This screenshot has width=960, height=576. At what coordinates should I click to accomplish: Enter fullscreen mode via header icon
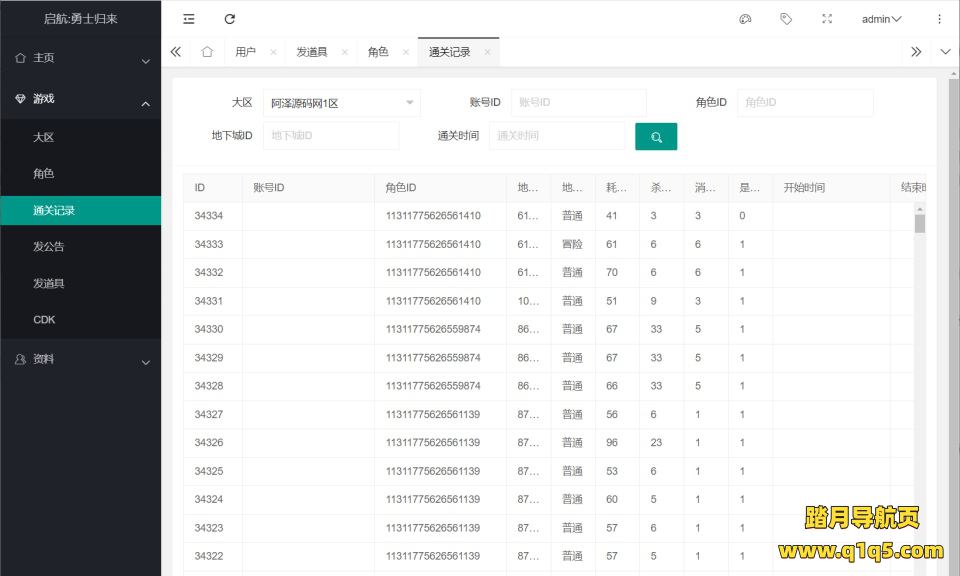827,19
